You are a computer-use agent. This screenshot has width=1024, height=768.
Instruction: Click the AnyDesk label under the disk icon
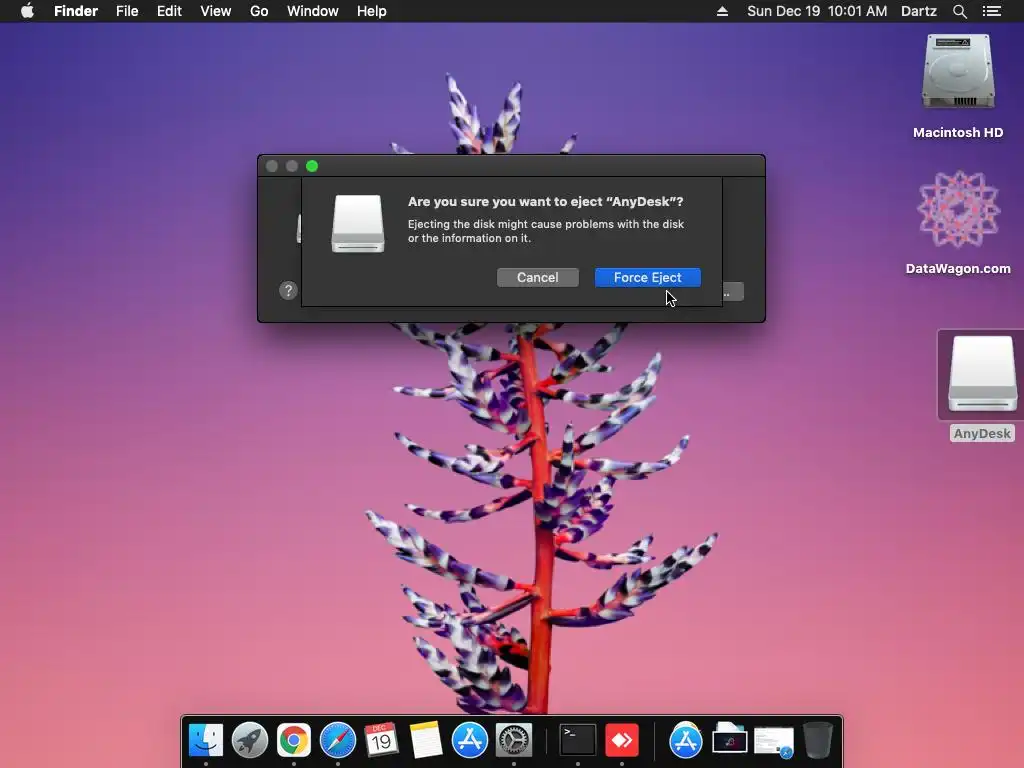[982, 434]
